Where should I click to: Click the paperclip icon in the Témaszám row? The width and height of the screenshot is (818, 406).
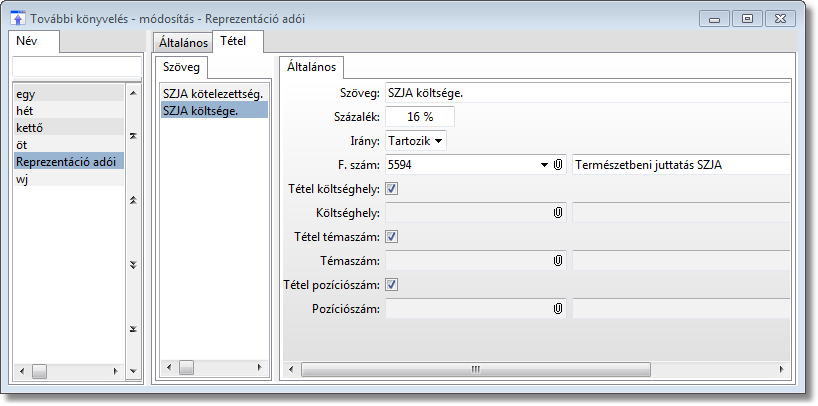(559, 260)
